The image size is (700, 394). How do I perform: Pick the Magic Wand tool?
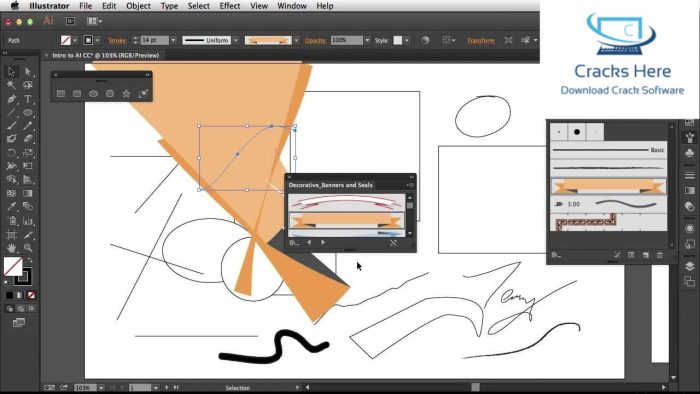[x=12, y=85]
